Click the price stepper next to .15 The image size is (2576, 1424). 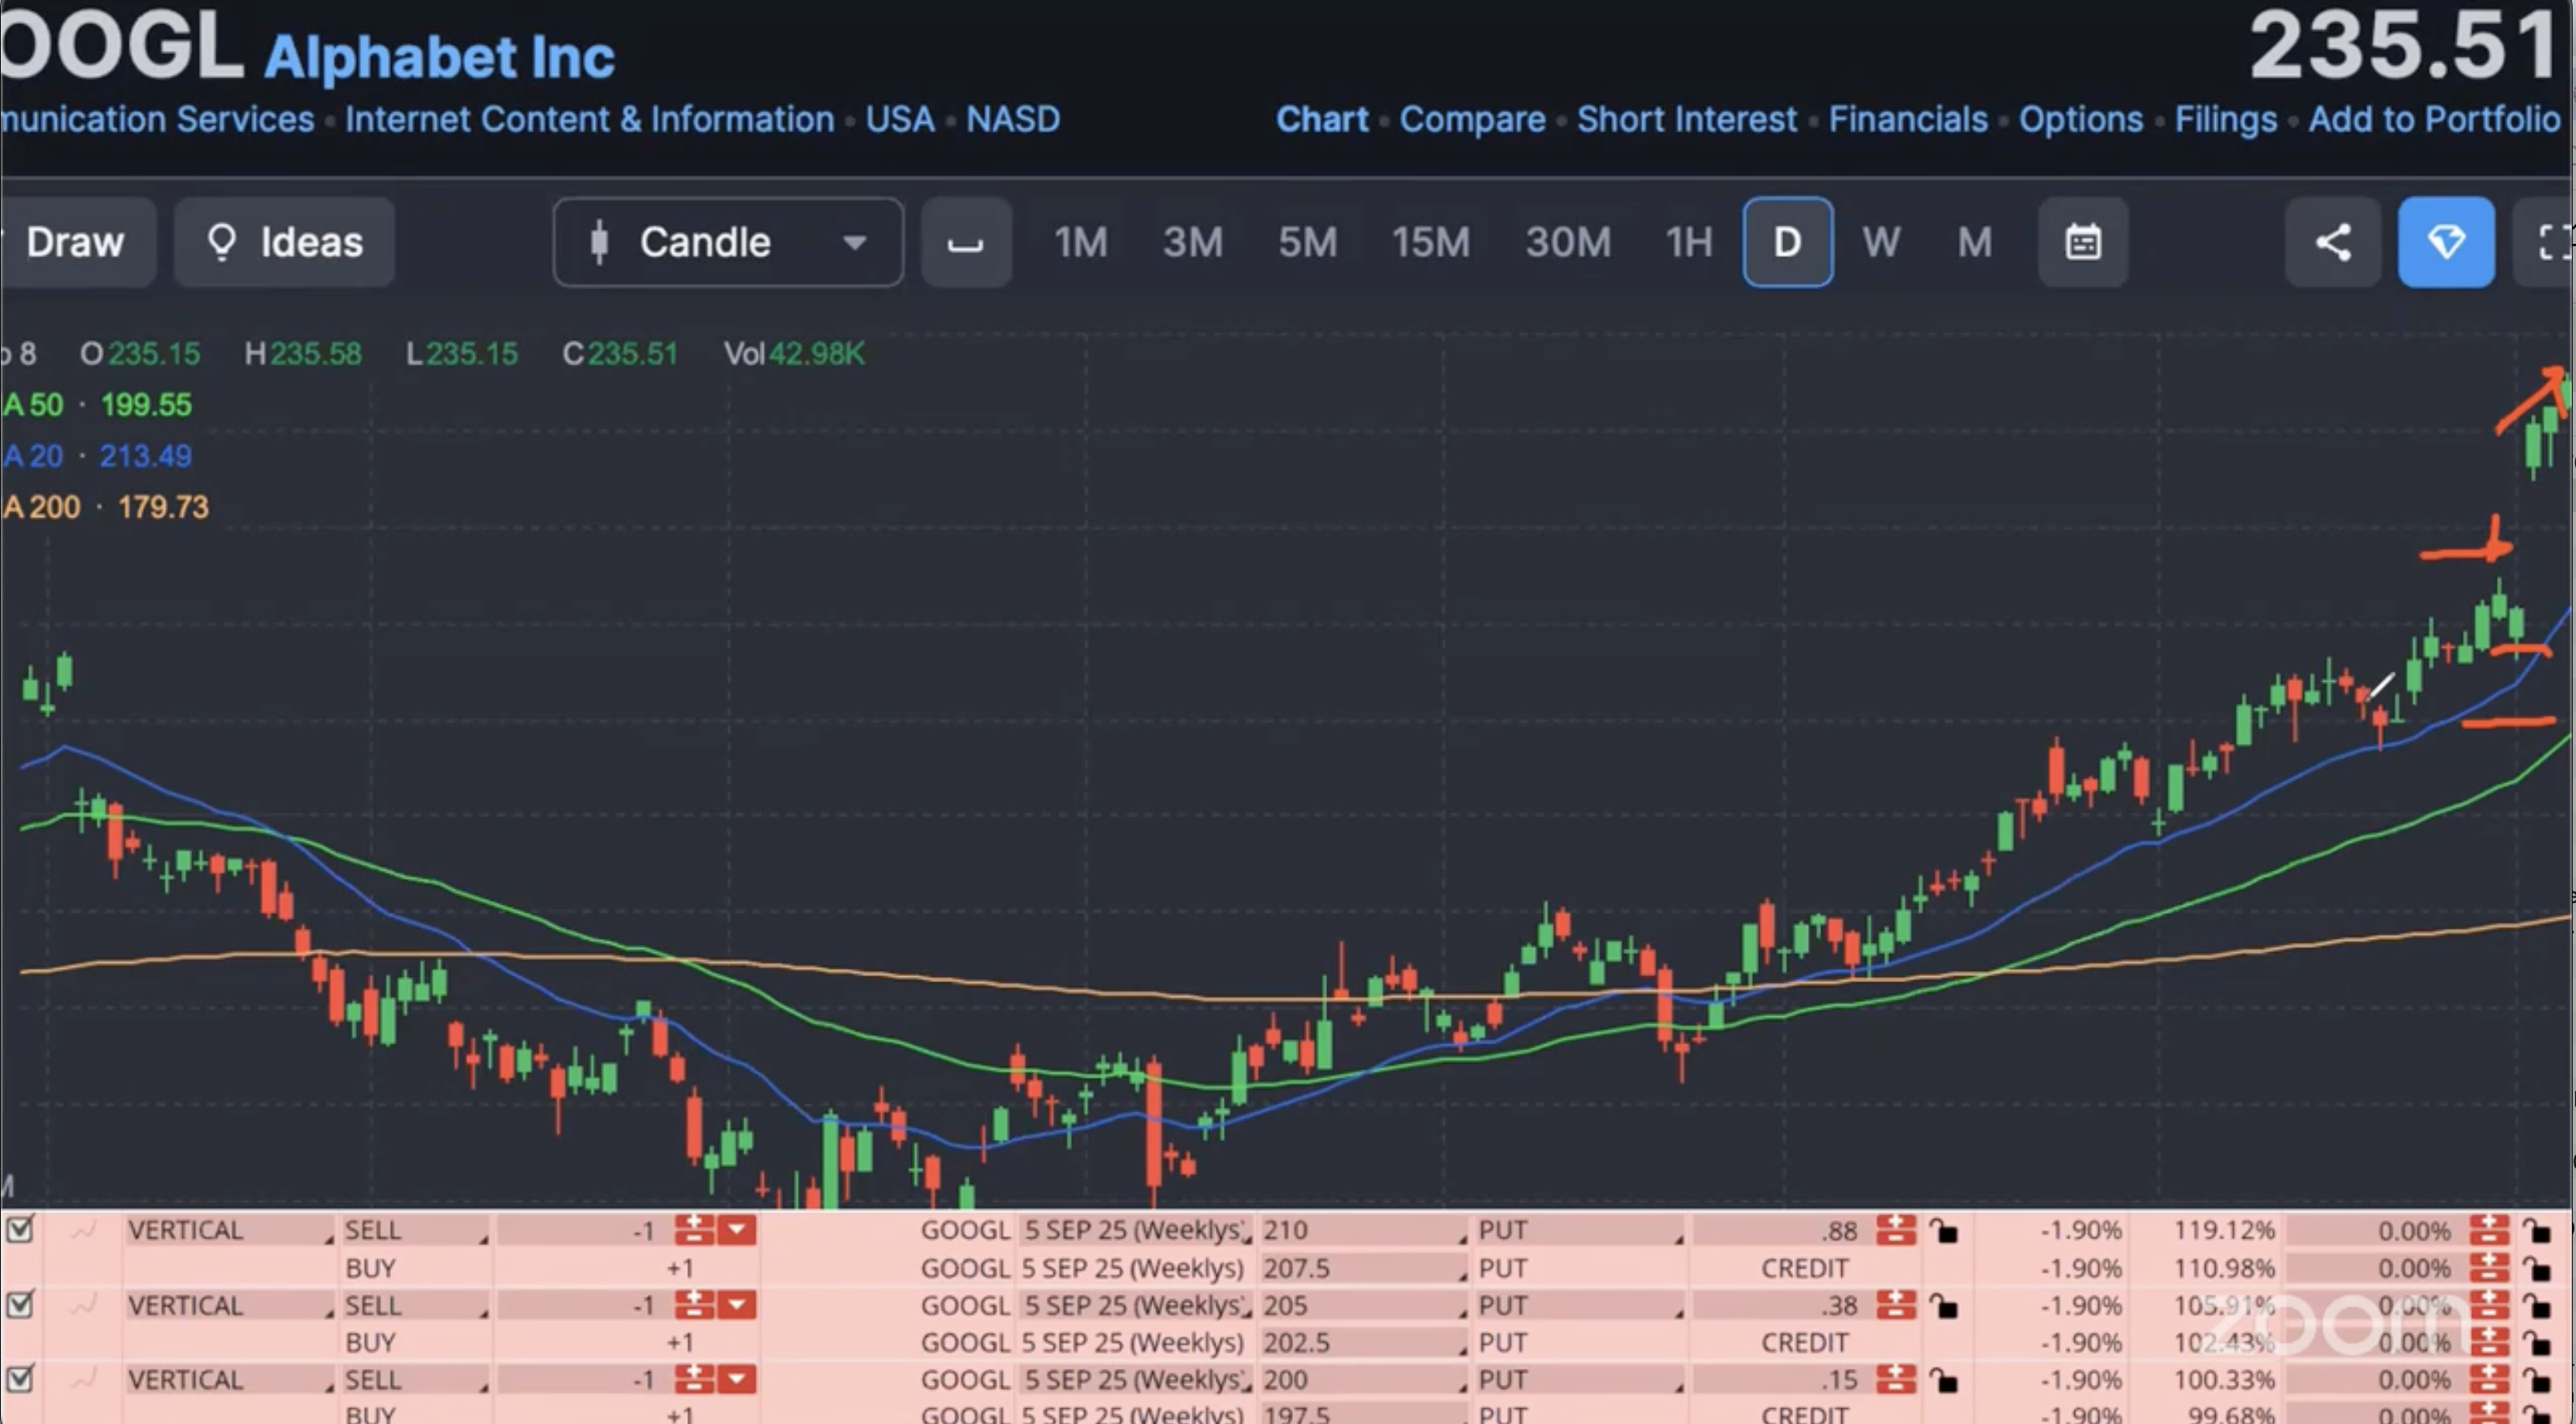[1895, 1380]
